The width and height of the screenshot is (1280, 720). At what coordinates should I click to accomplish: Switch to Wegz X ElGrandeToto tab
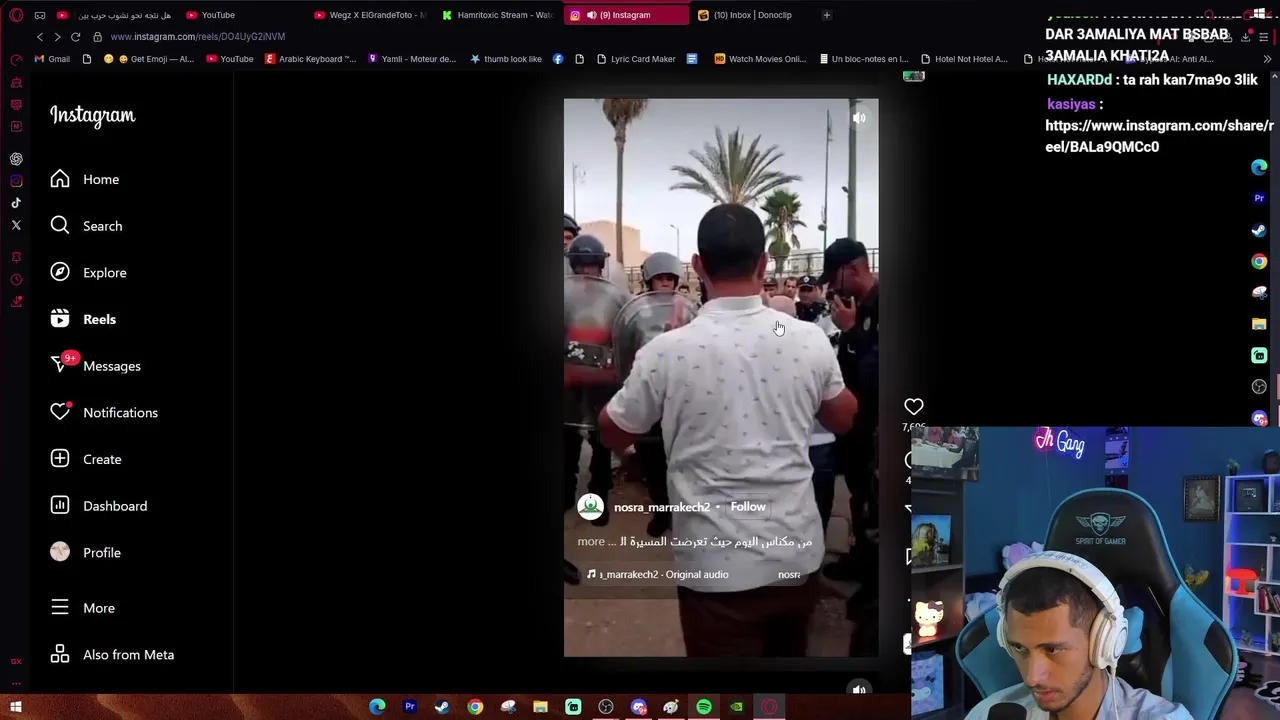pyautogui.click(x=370, y=15)
